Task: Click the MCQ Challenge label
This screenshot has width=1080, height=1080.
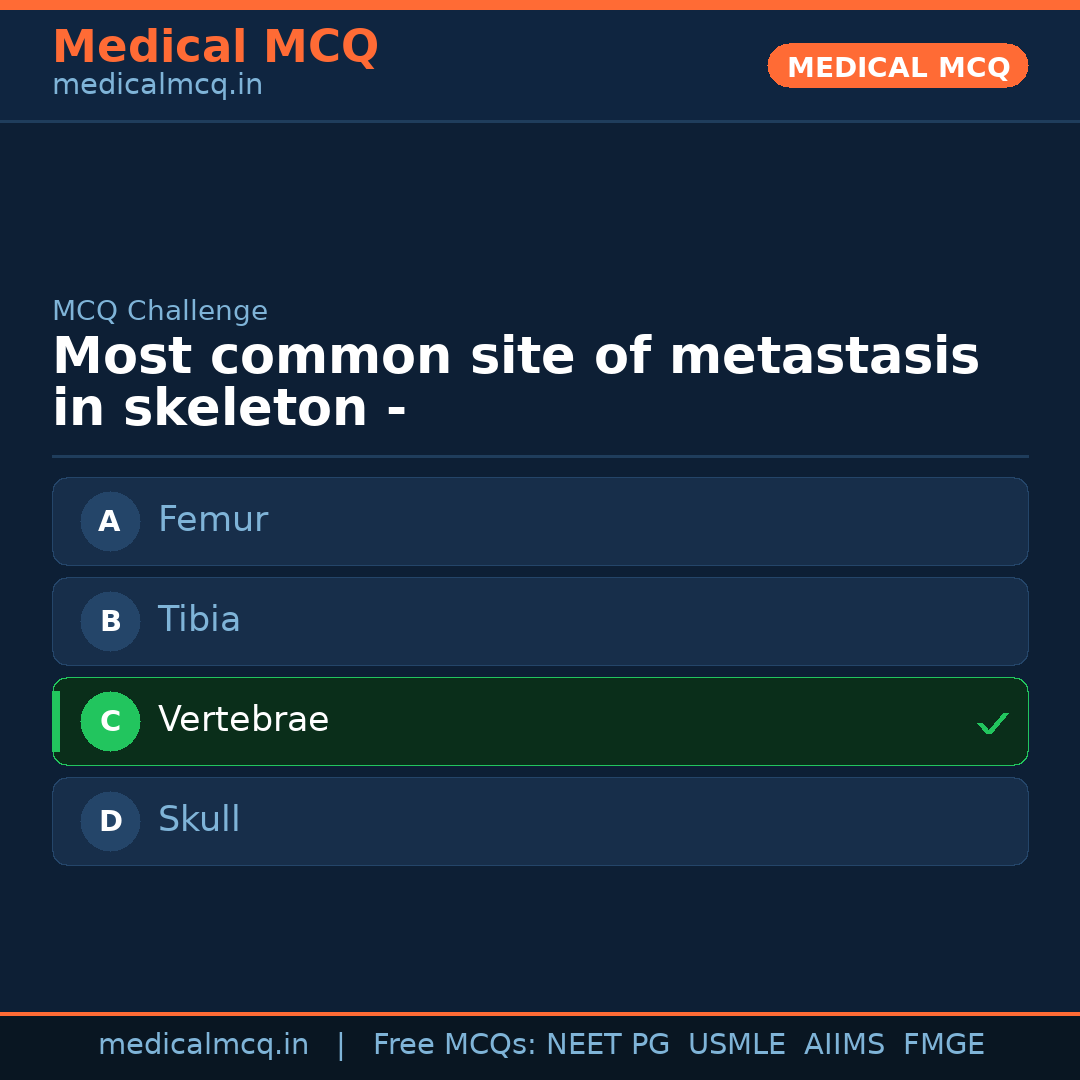Action: [160, 311]
